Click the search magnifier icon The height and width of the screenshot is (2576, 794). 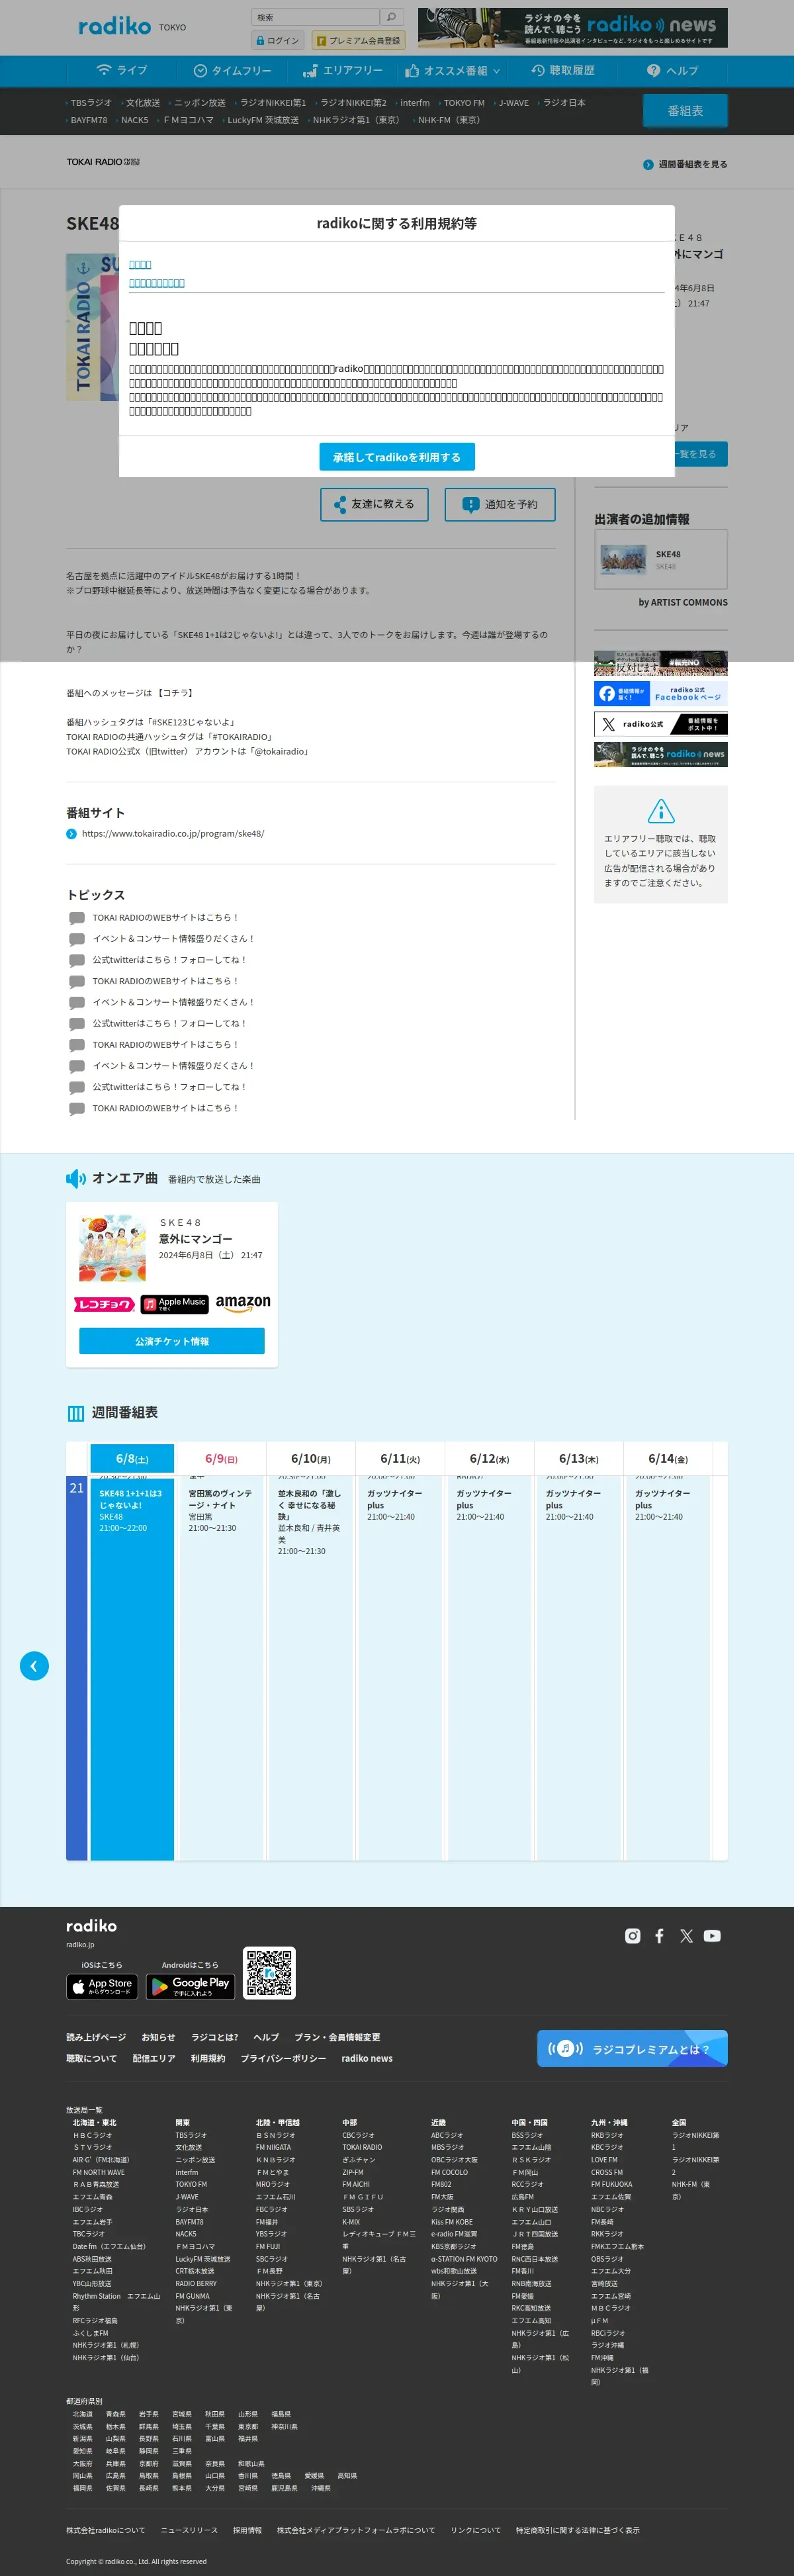pyautogui.click(x=392, y=17)
